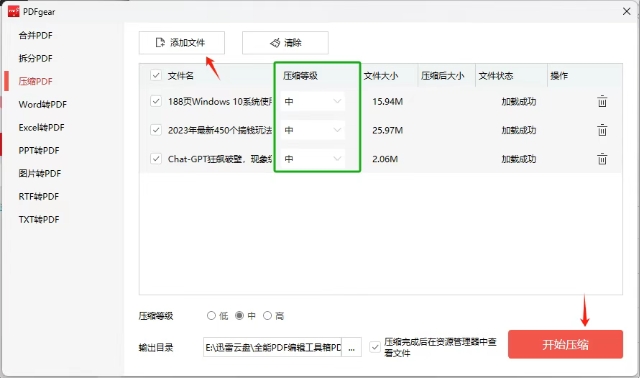Open PPT转PDF in the sidebar
Screen dimensions: 640x378
tap(39, 150)
